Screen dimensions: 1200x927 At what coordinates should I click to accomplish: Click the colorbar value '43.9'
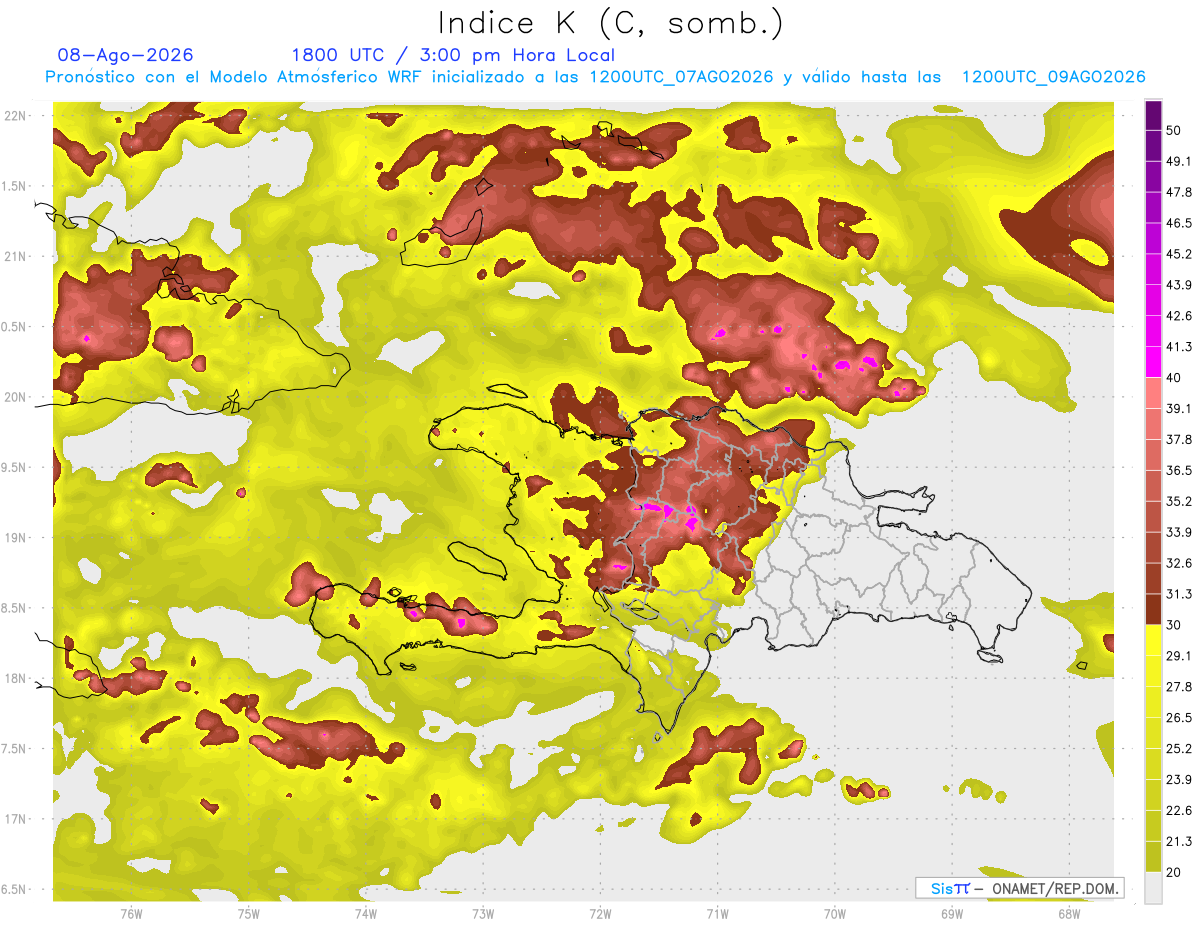click(x=1179, y=285)
